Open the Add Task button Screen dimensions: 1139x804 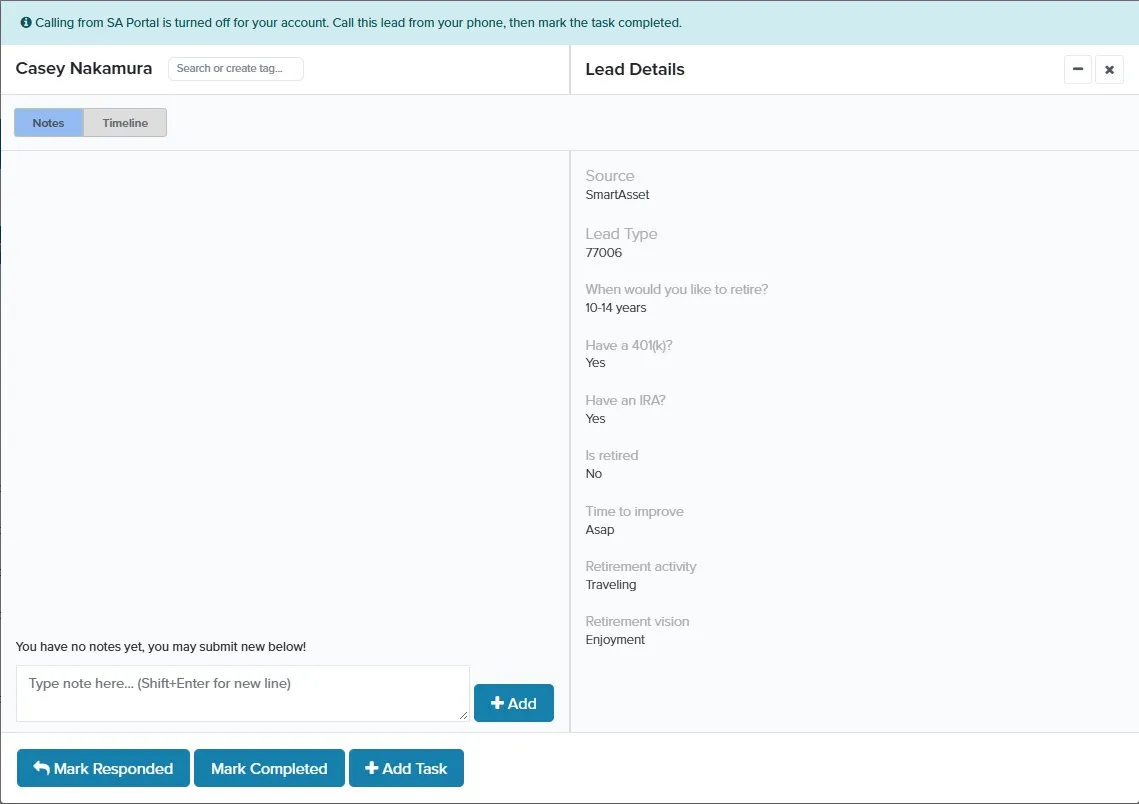click(406, 768)
